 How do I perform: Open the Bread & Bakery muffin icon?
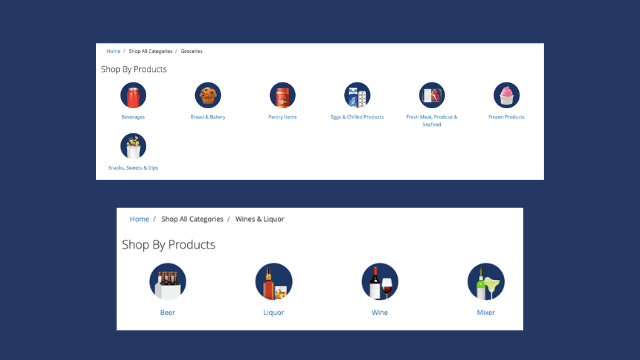[208, 95]
